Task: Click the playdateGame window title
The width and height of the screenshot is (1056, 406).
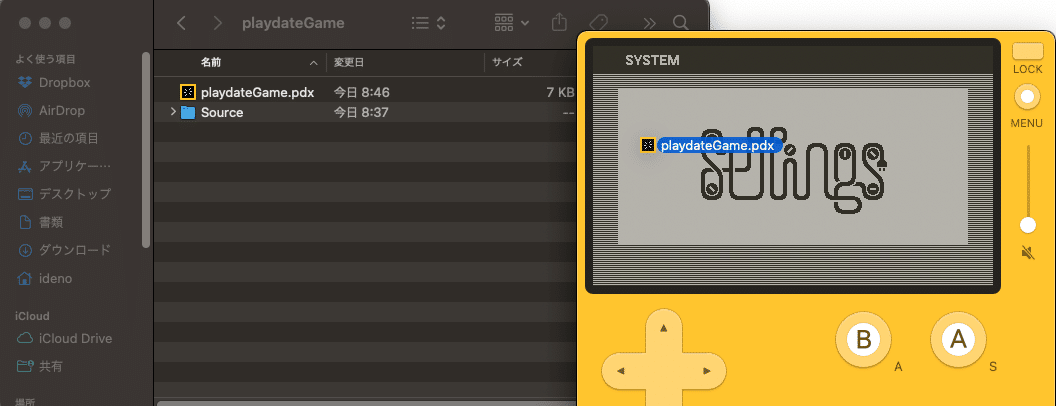Action: pyautogui.click(x=293, y=23)
